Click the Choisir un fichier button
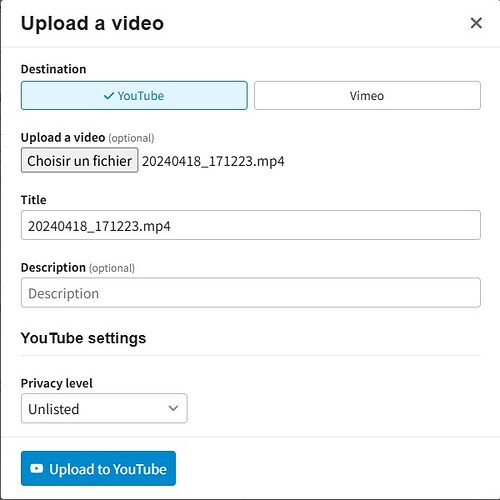The height and width of the screenshot is (500, 500). [79, 161]
